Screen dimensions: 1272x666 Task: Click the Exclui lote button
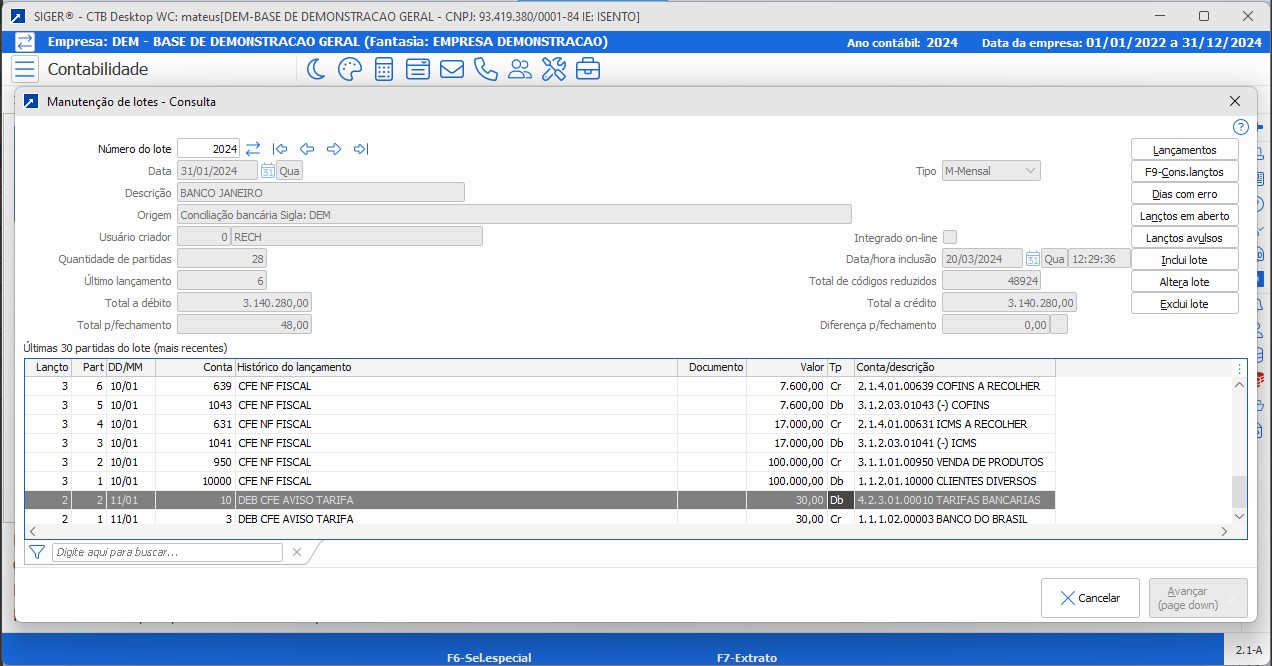point(1185,304)
